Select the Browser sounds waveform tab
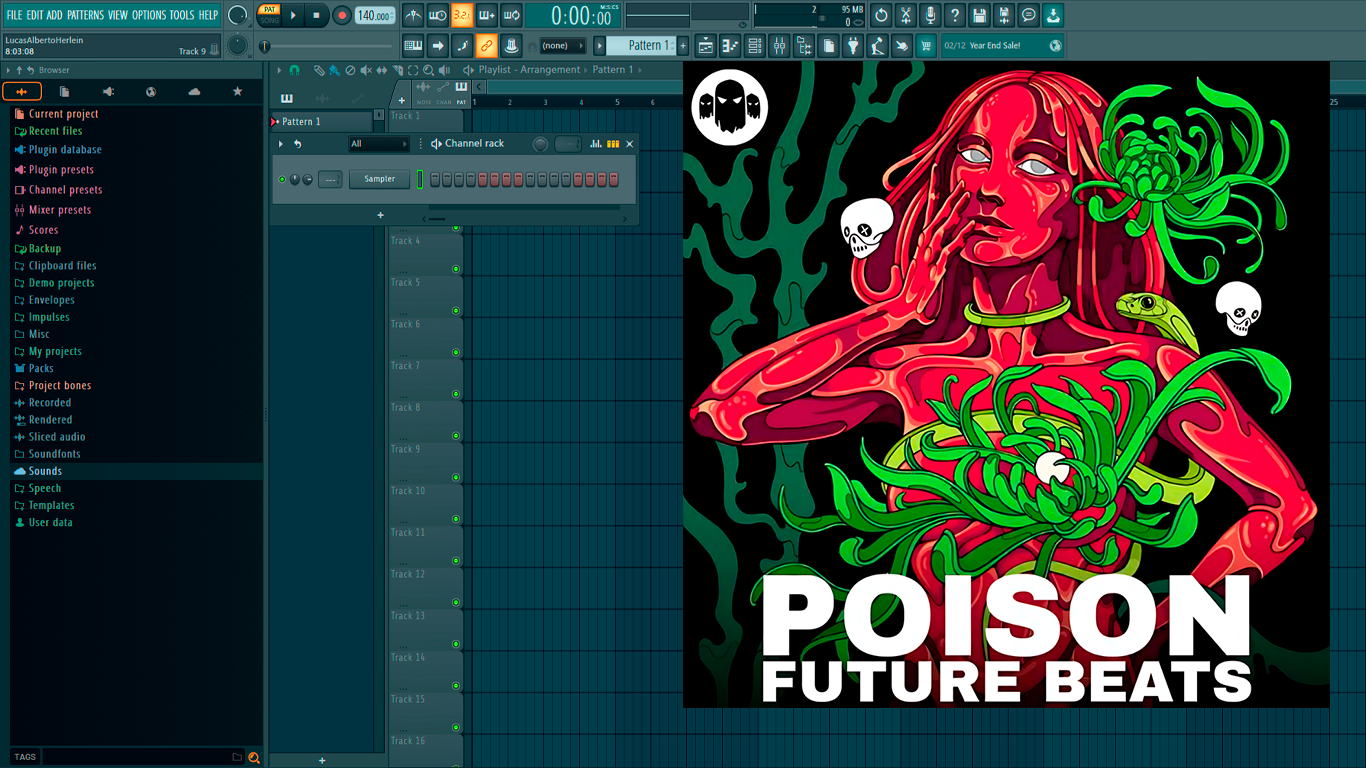 (x=22, y=91)
